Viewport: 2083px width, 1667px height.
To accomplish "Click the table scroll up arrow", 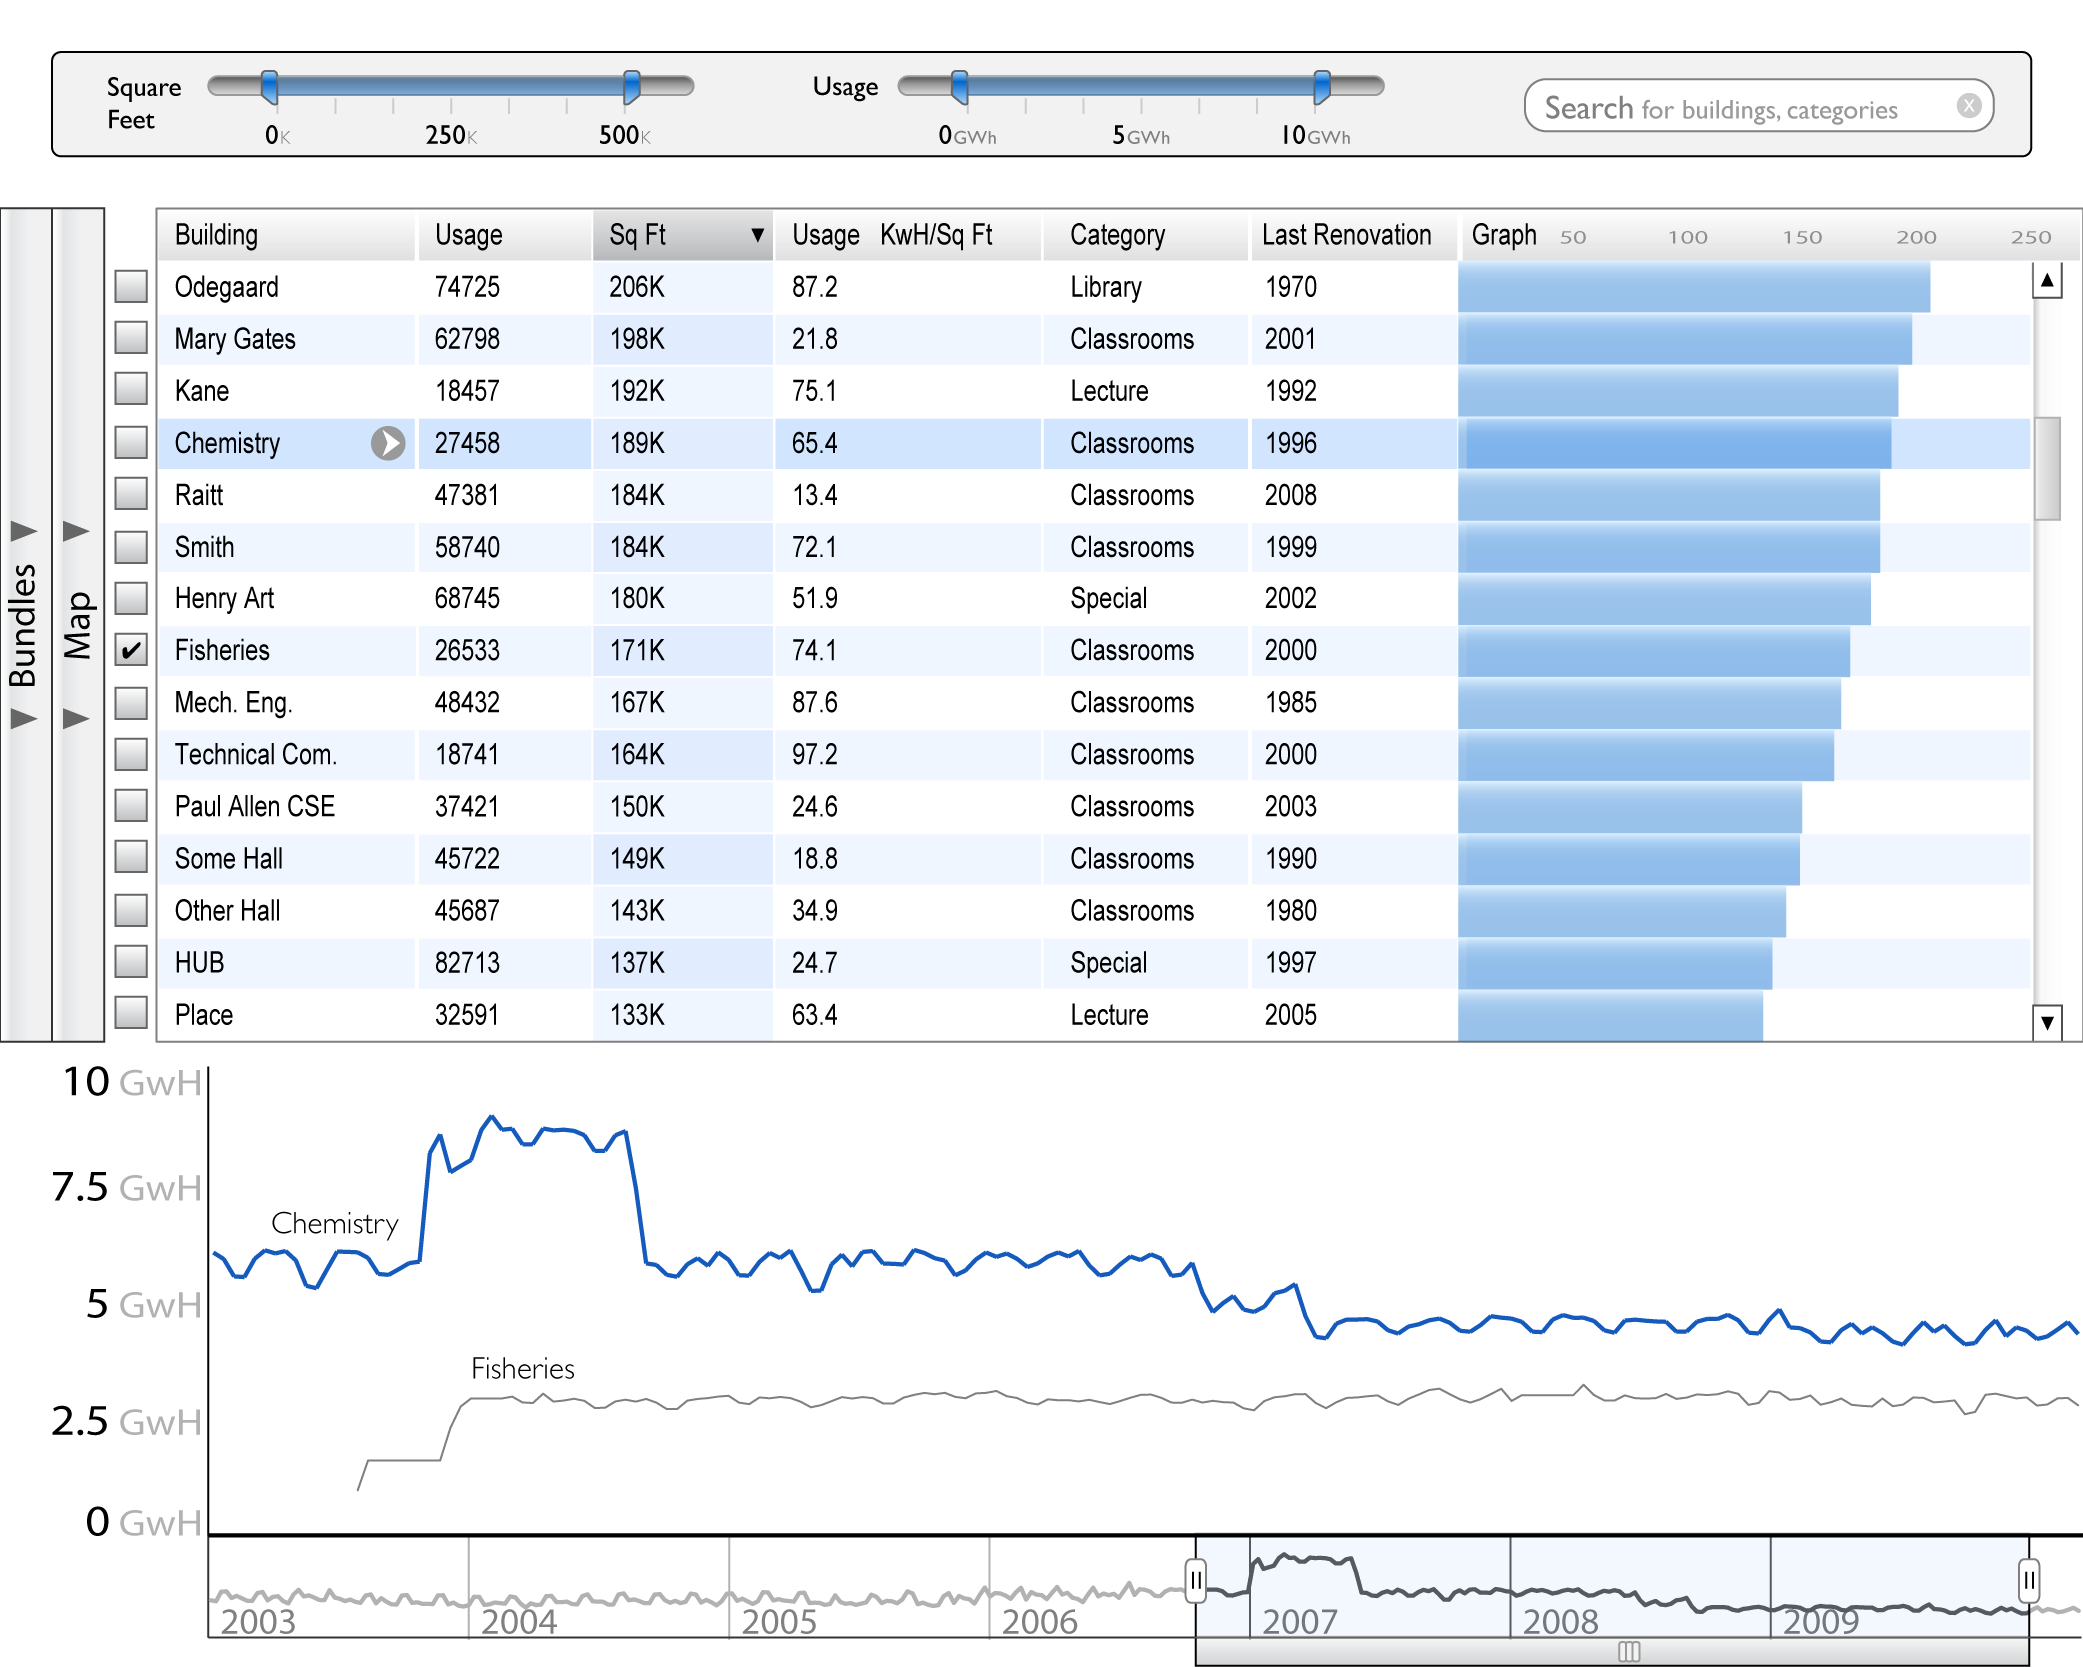I will (2047, 282).
